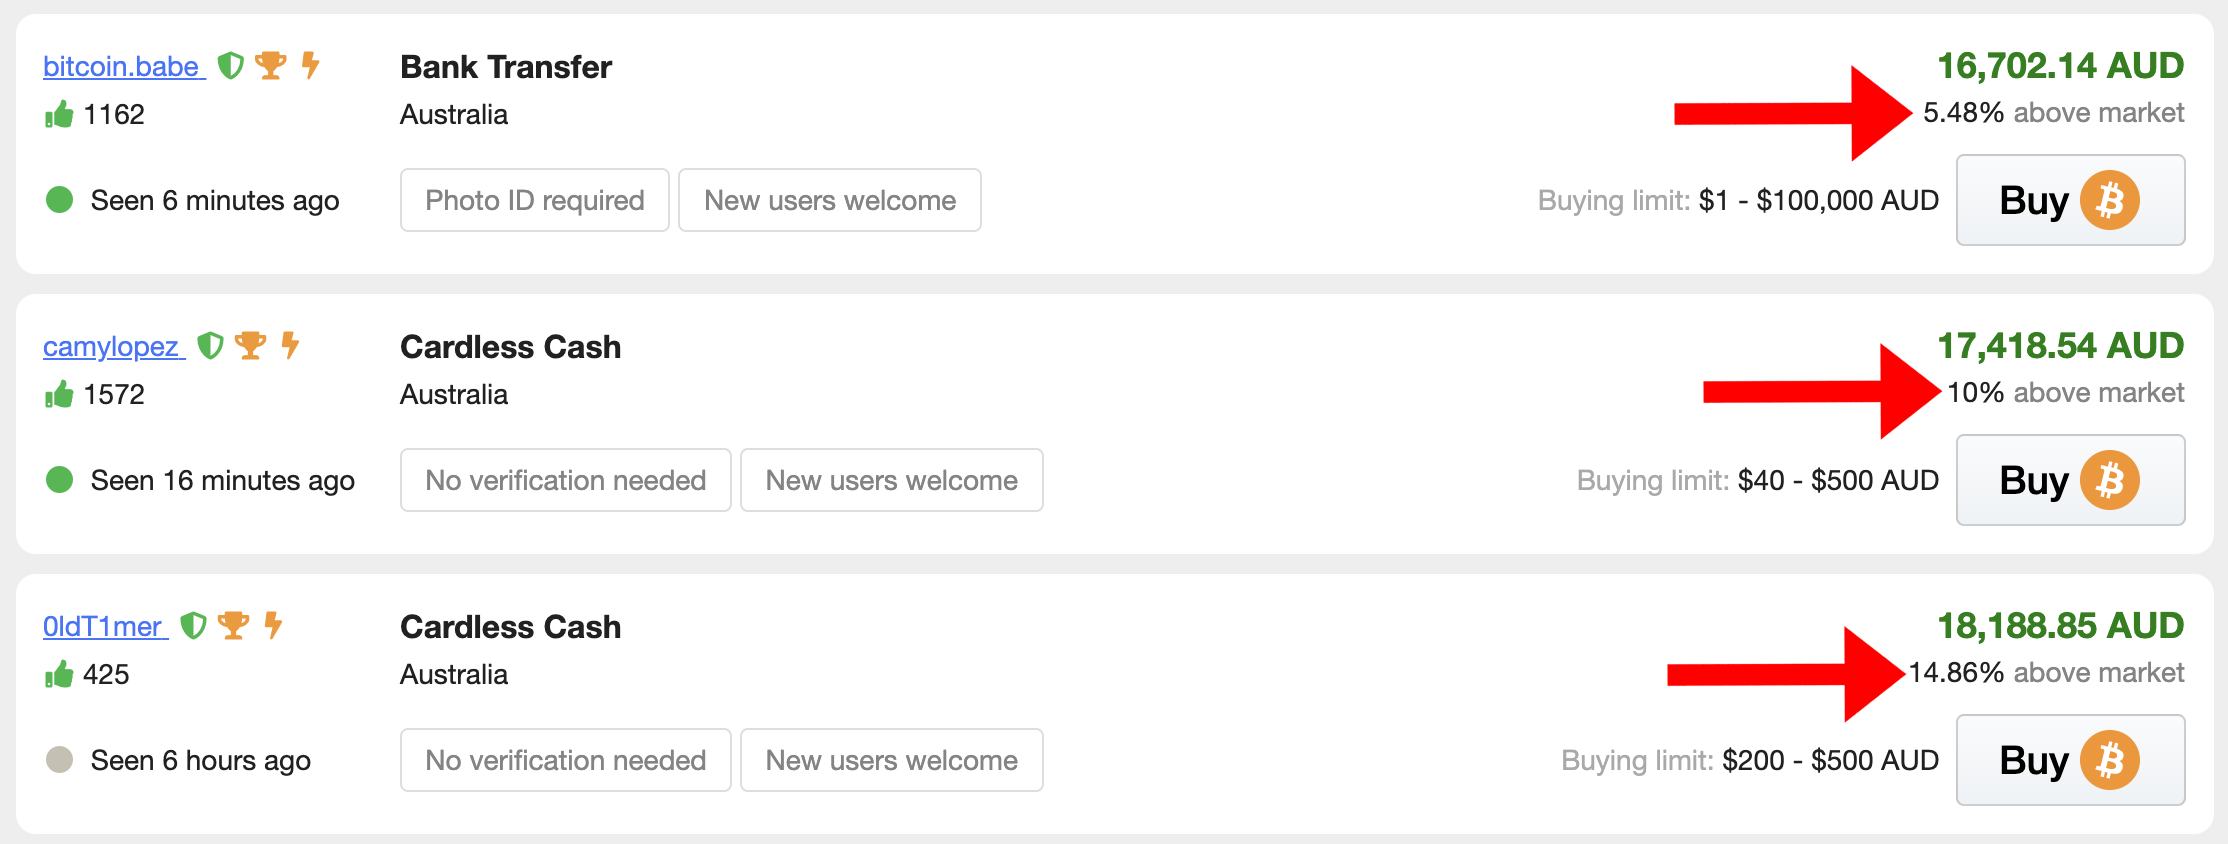Image resolution: width=2228 pixels, height=844 pixels.
Task: Click the 16,702.14 AUD price
Action: point(2060,66)
